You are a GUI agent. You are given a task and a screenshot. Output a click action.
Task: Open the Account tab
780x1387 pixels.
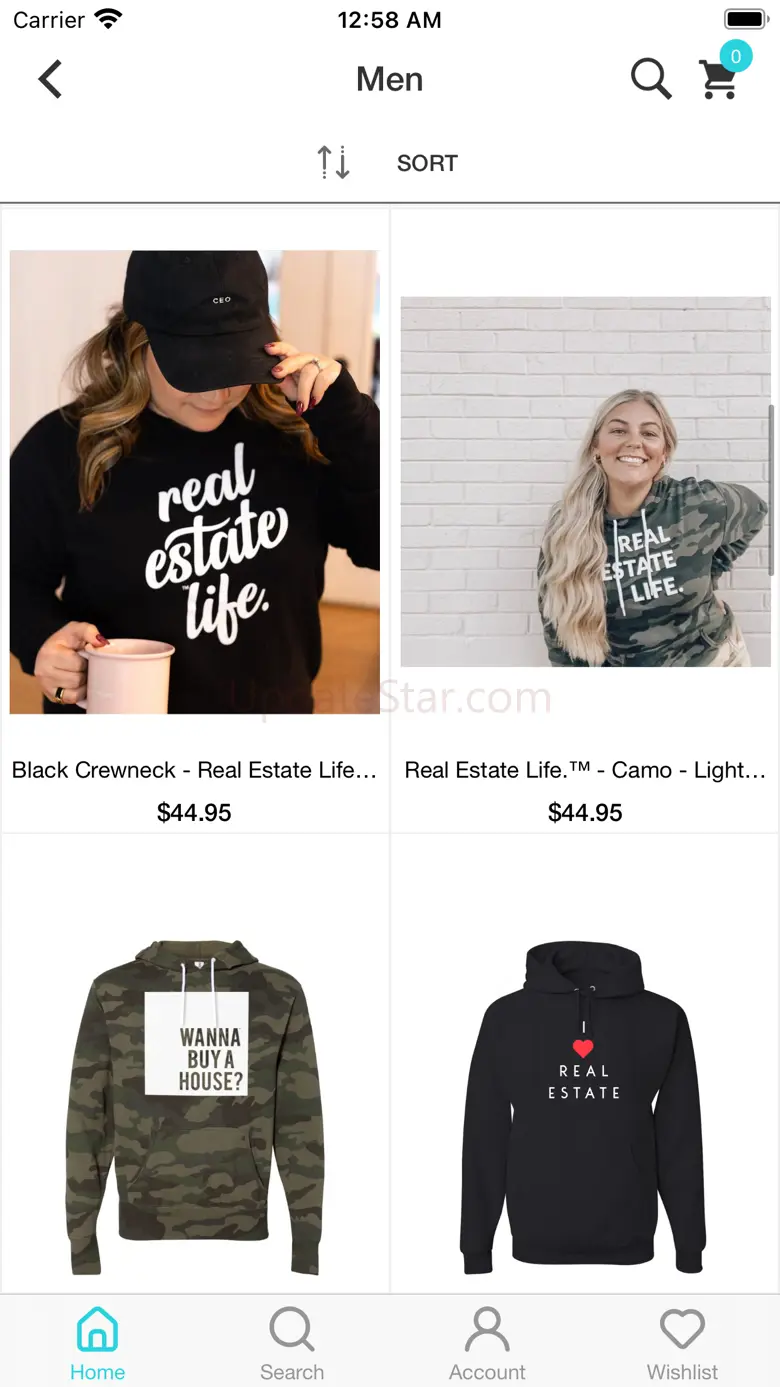pyautogui.click(x=487, y=1342)
